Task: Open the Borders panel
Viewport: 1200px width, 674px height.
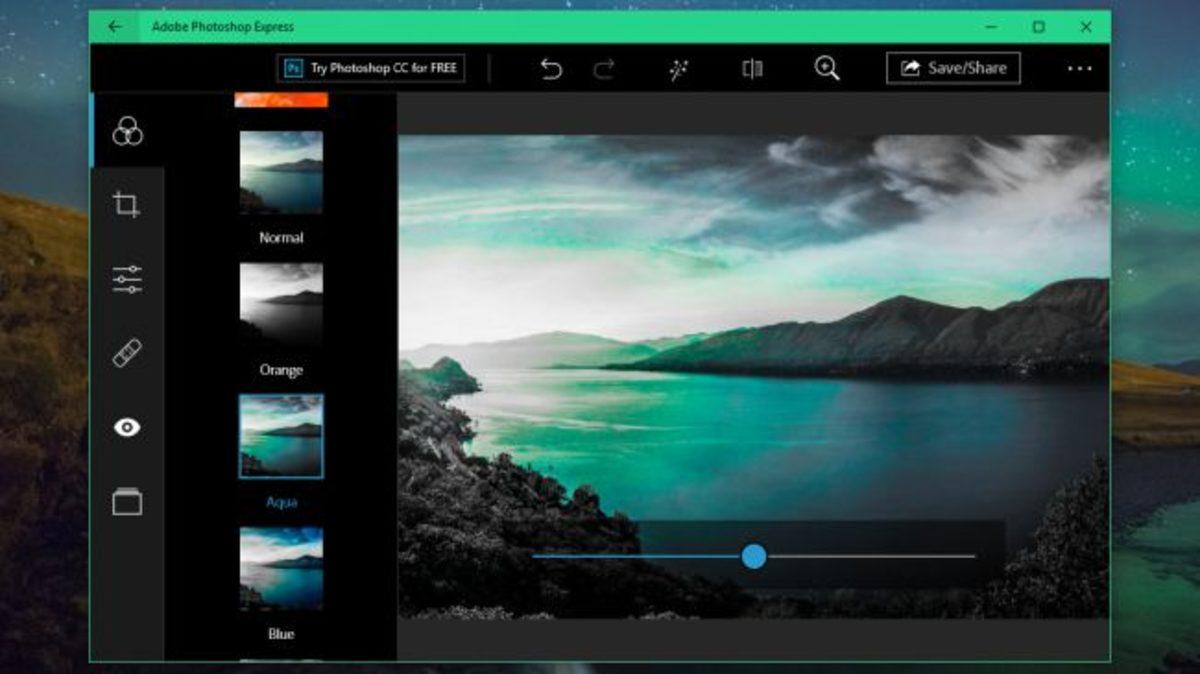Action: point(127,503)
